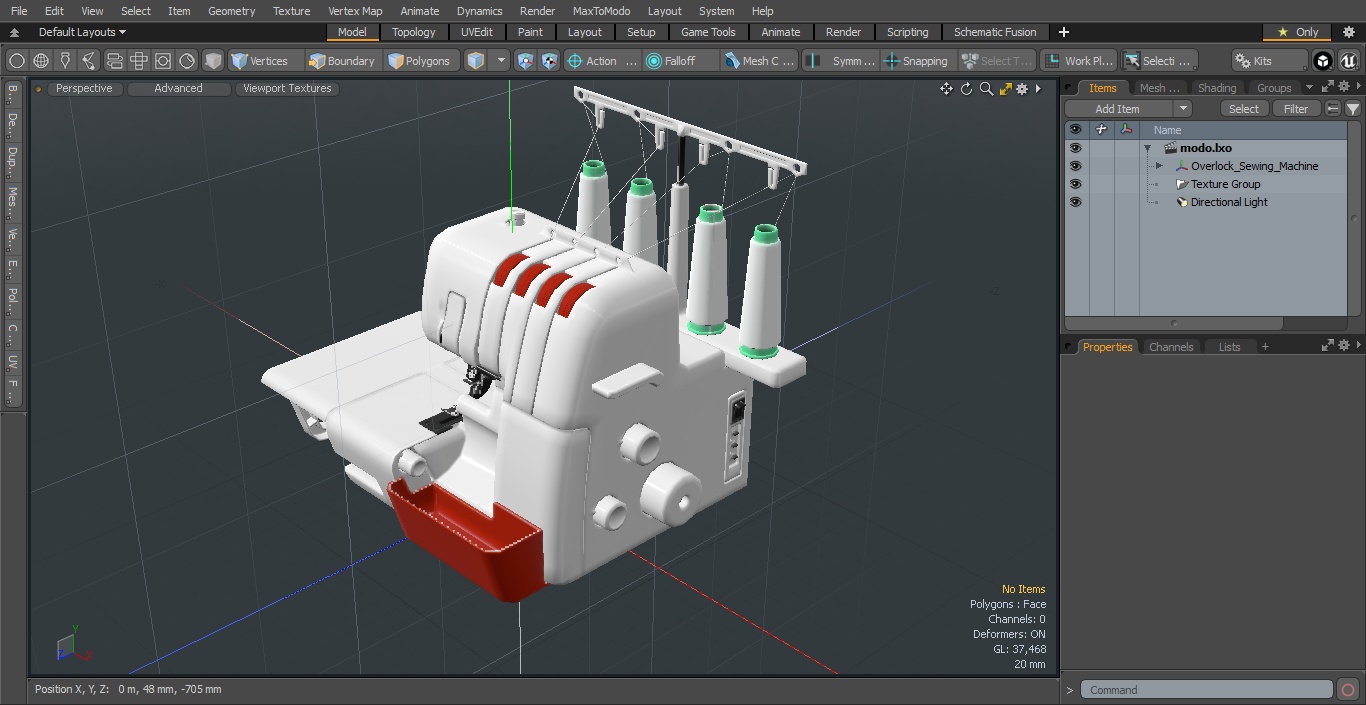Click the square-with-circle tool icon
Screen dimensions: 1366x705
tap(163, 61)
